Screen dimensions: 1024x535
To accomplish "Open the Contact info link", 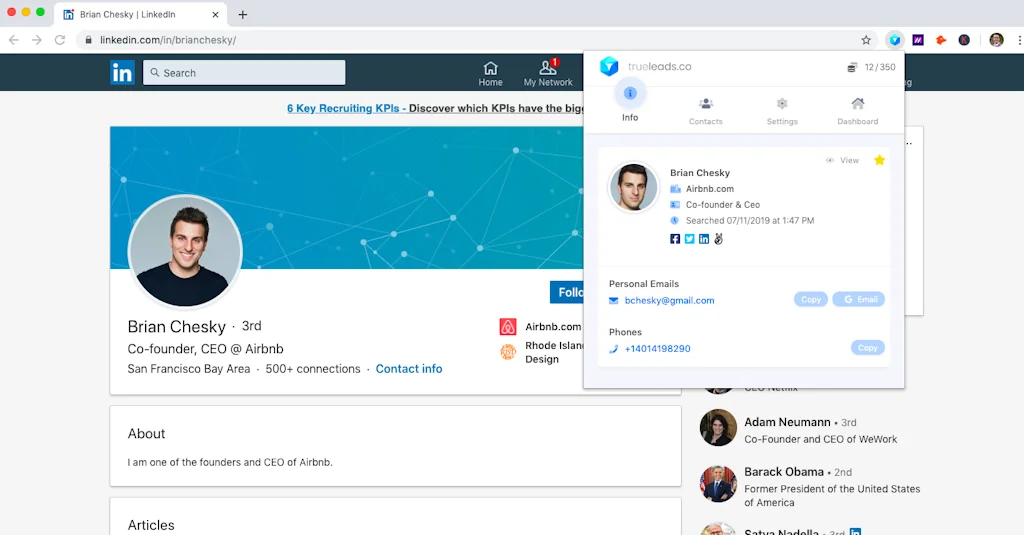I will click(409, 368).
